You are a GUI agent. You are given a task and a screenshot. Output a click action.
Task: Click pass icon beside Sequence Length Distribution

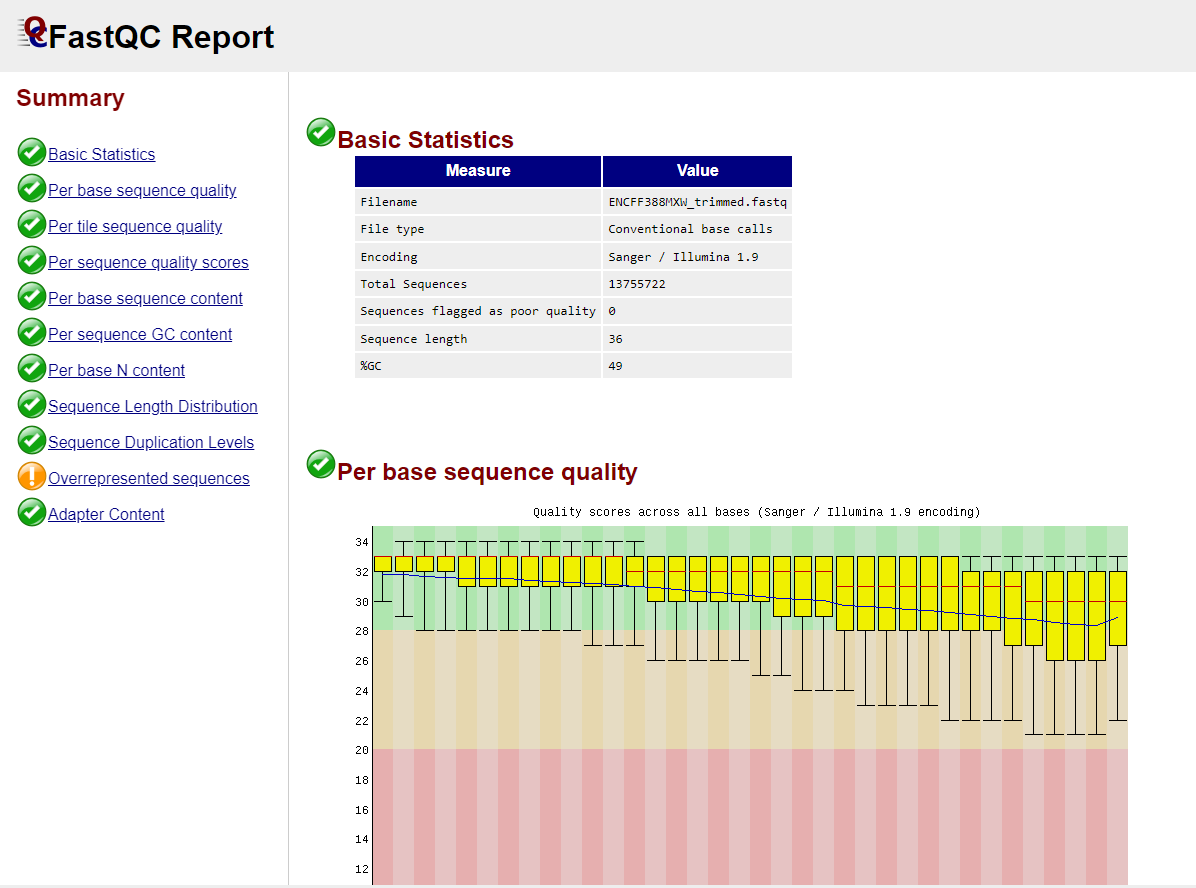tap(31, 404)
